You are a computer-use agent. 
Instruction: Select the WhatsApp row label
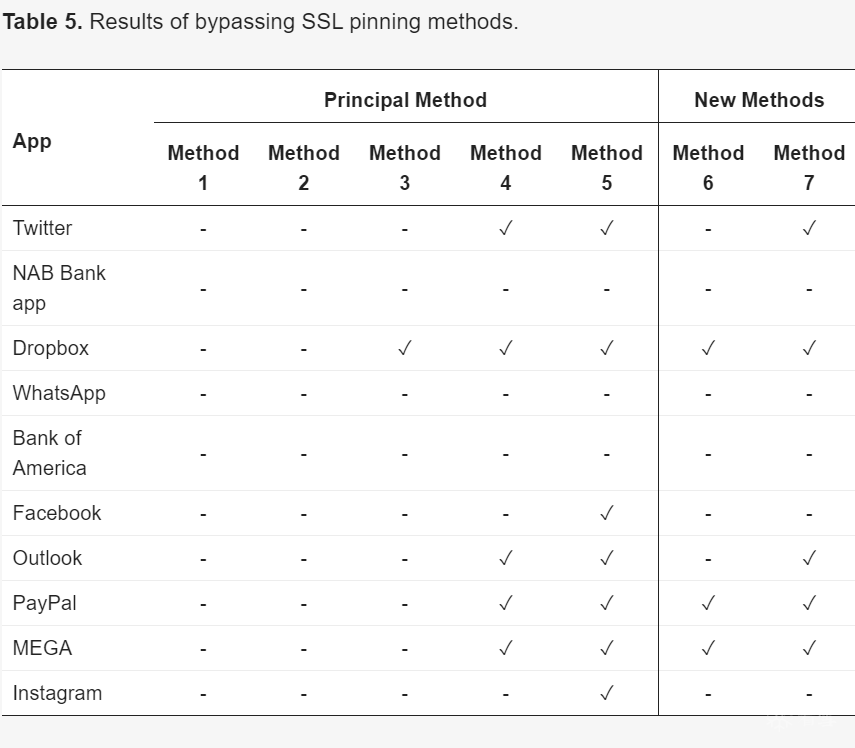[59, 393]
